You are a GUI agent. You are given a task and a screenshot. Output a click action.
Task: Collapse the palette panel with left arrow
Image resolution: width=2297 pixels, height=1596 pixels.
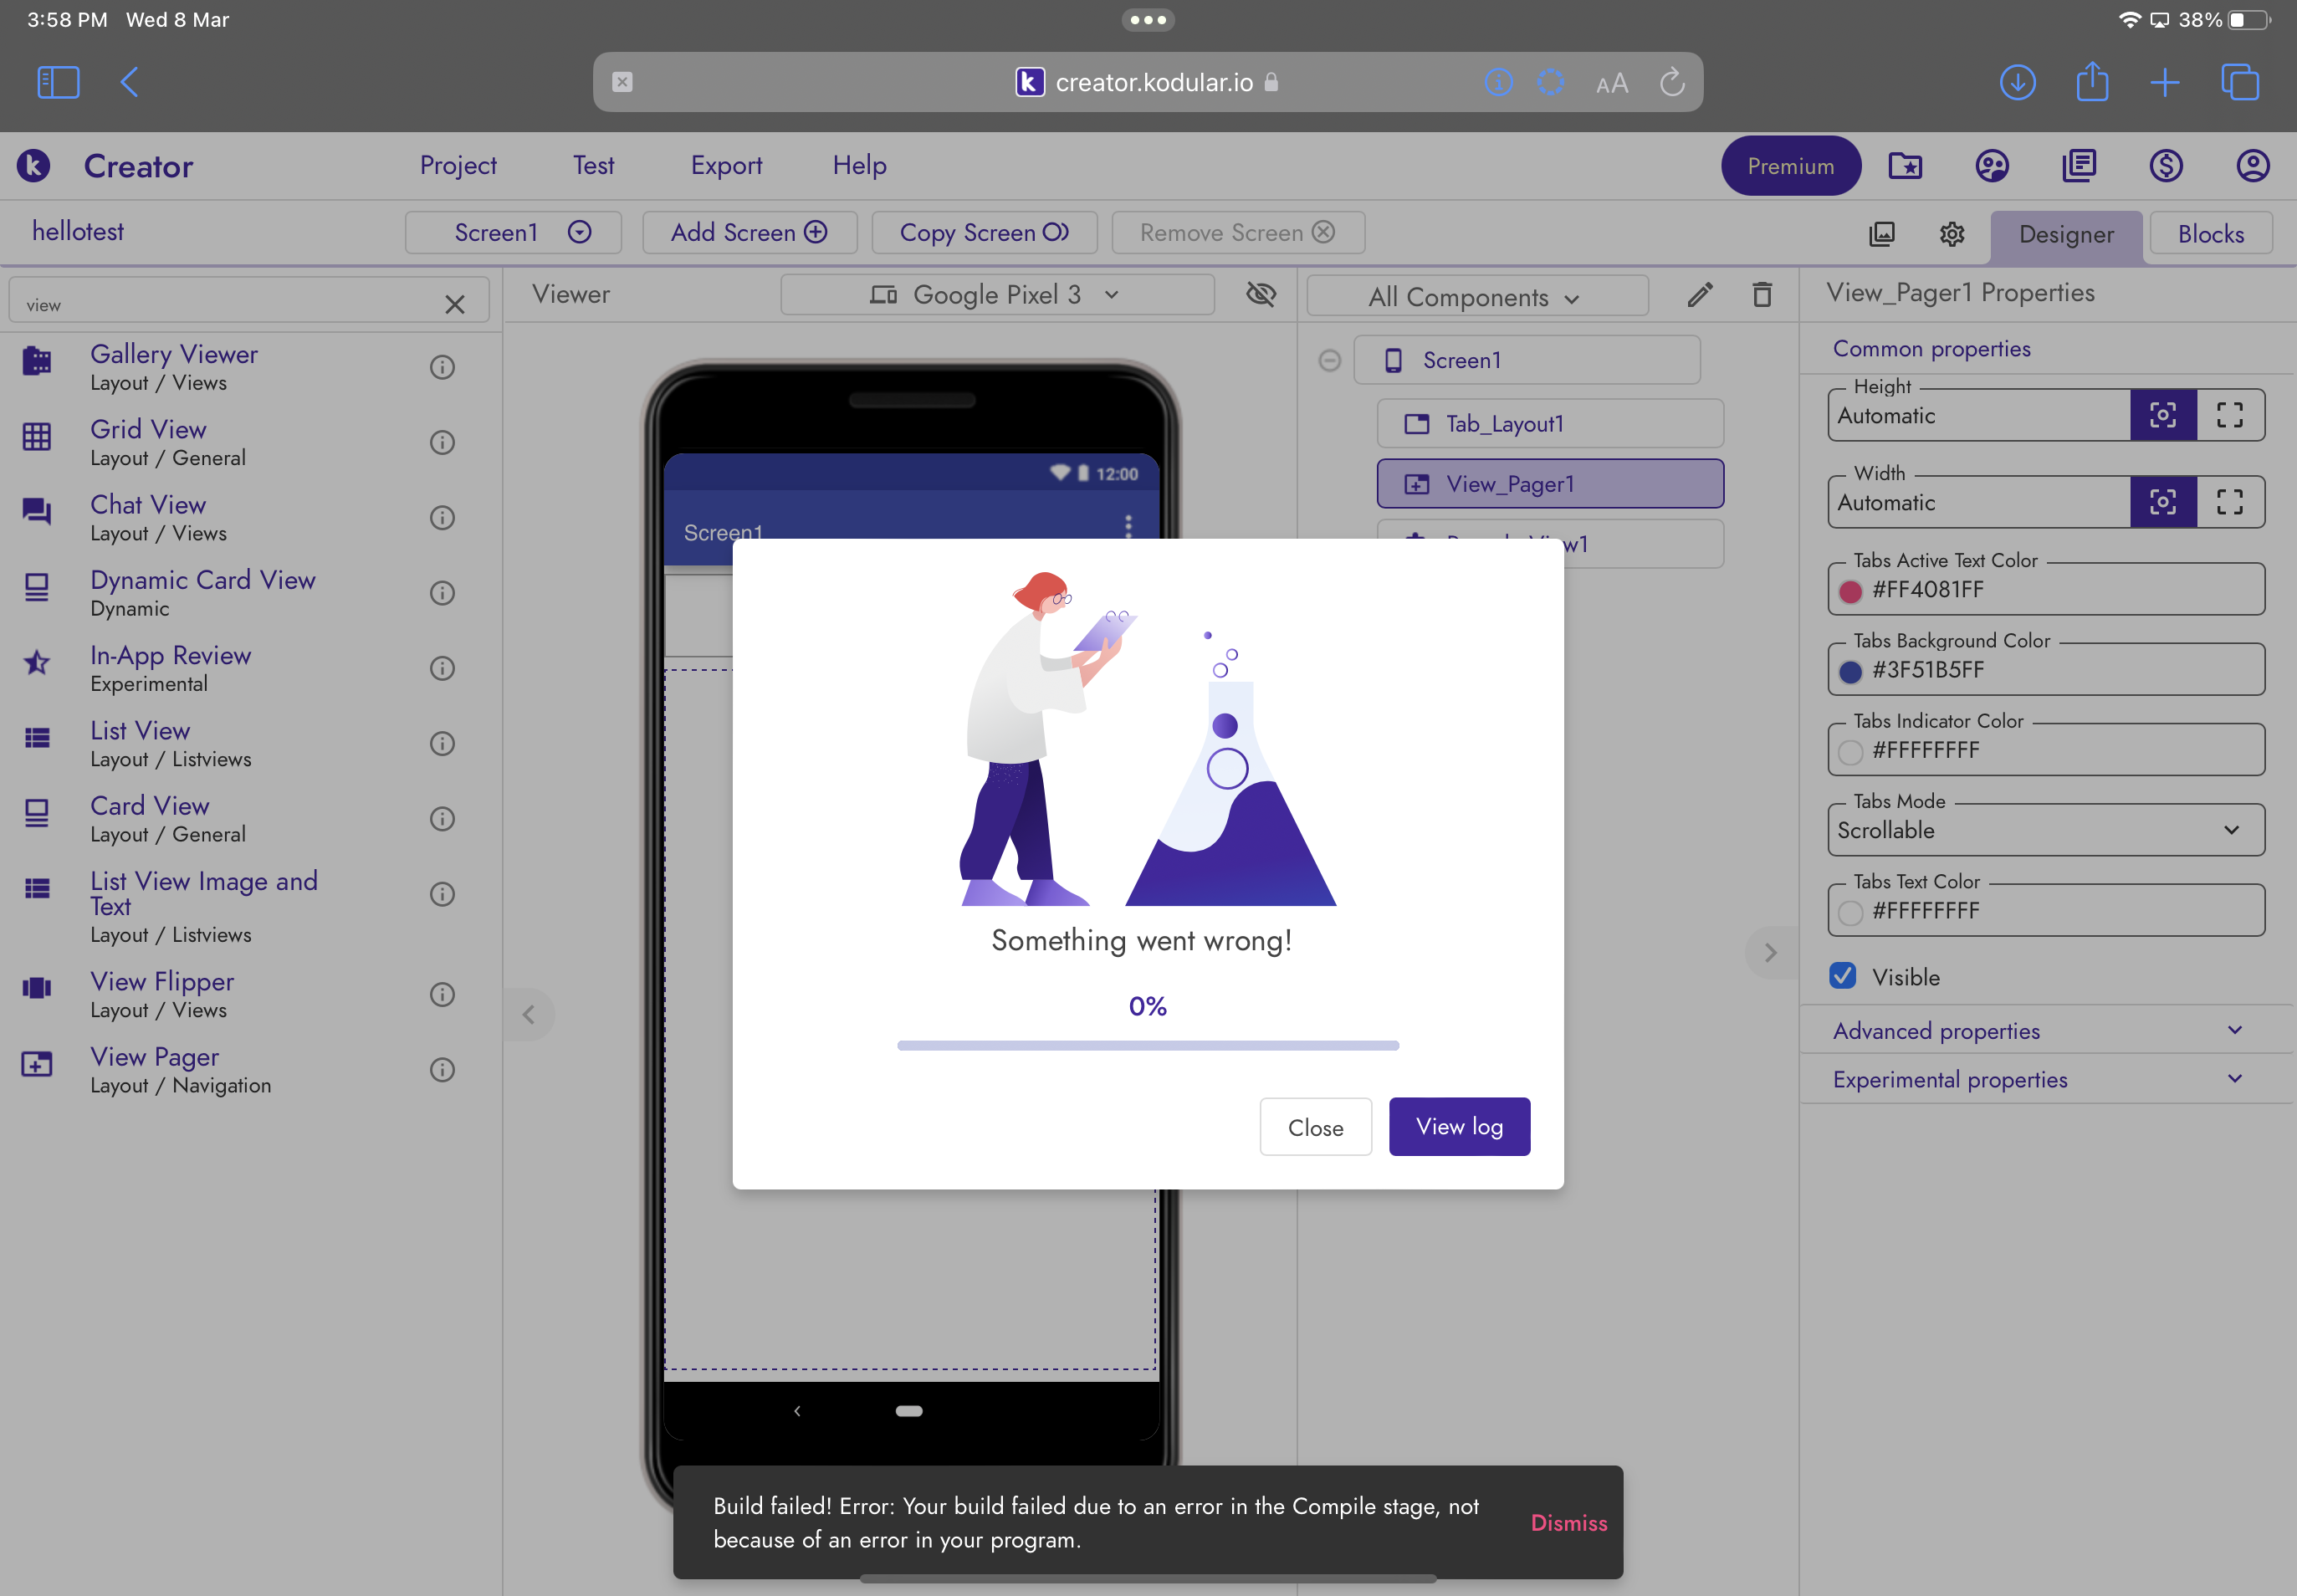(x=529, y=1014)
